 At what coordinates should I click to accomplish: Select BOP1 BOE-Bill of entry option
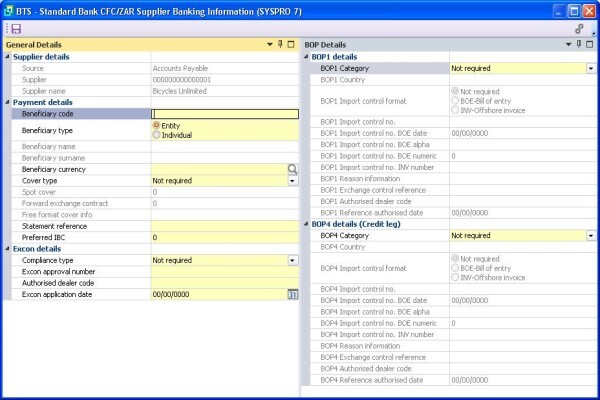455,101
